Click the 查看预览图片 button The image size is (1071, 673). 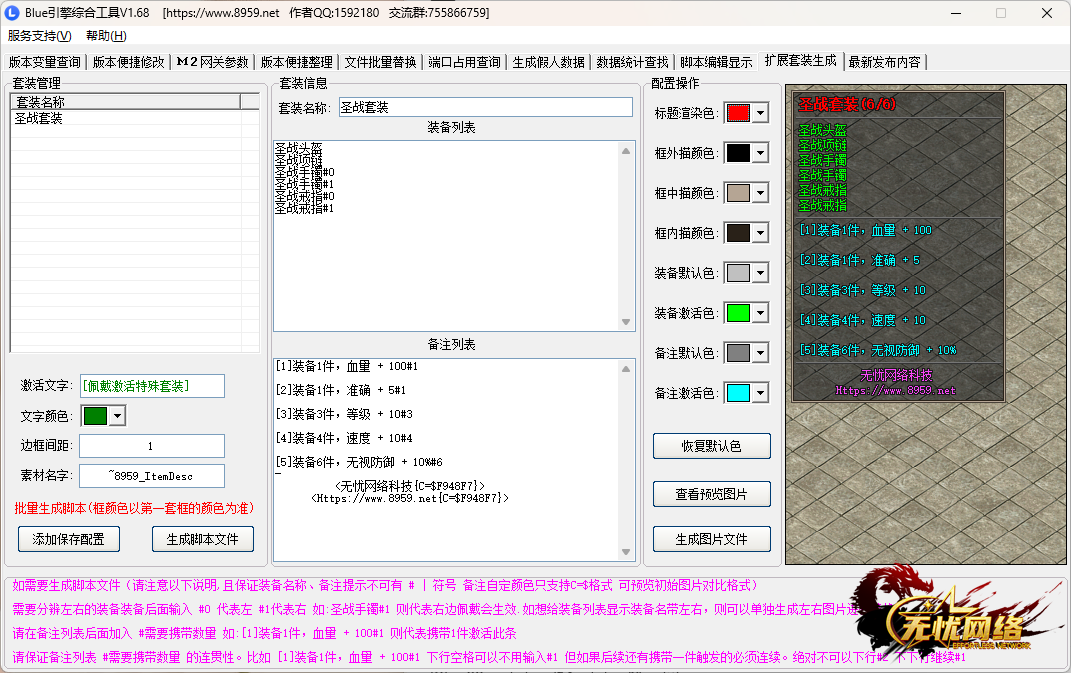(711, 493)
